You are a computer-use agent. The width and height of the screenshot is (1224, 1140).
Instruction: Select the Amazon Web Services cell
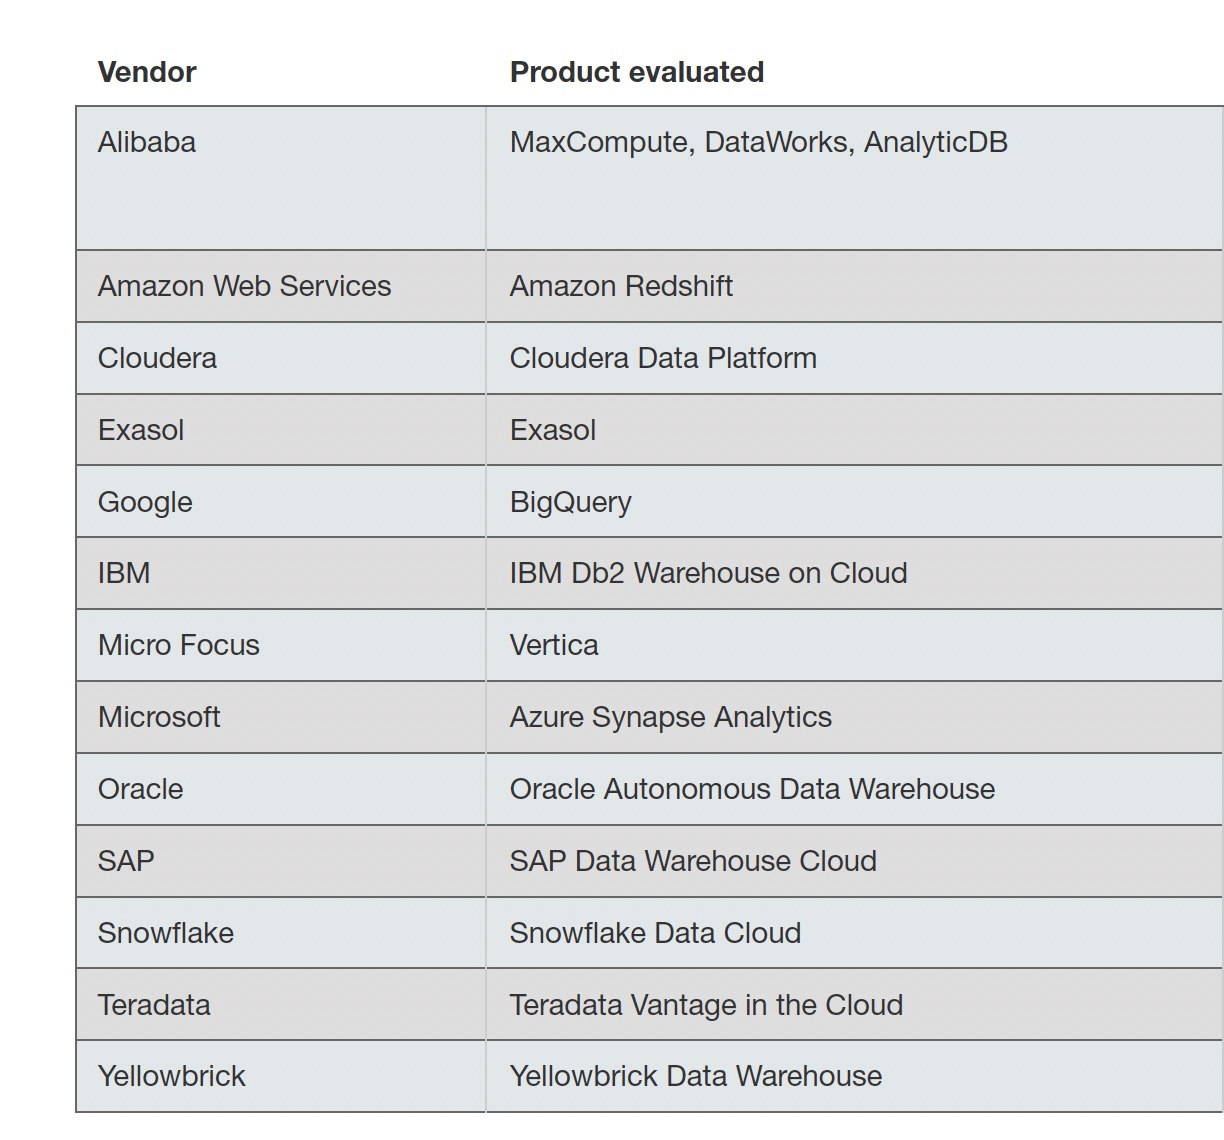[244, 286]
